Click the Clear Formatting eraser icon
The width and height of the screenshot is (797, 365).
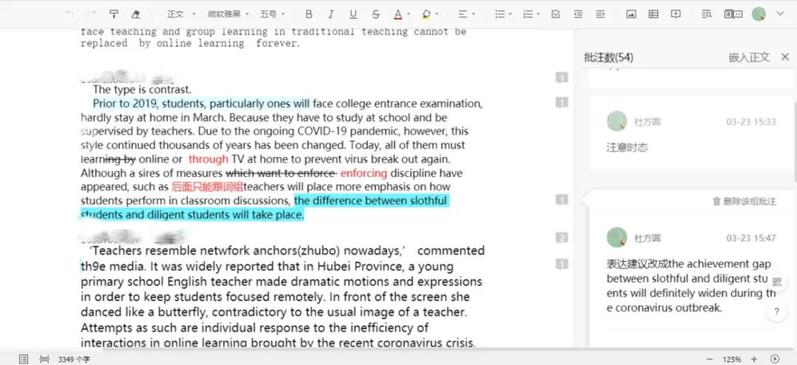[135, 14]
